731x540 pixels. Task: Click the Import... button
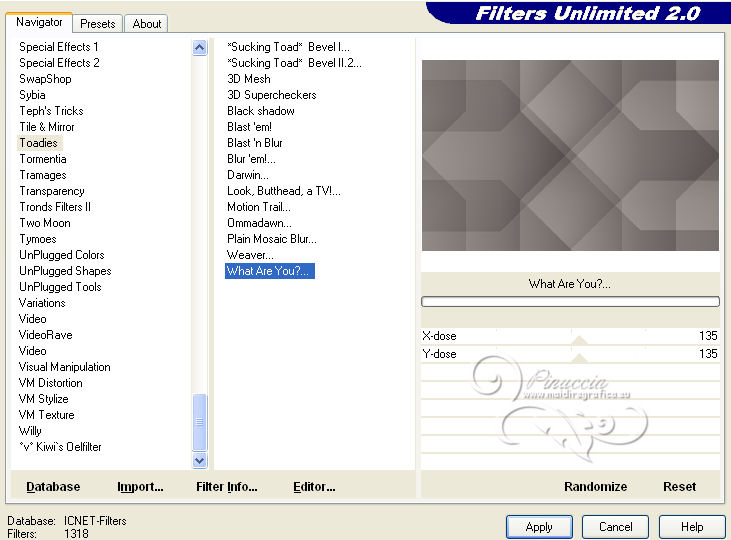pyautogui.click(x=140, y=486)
